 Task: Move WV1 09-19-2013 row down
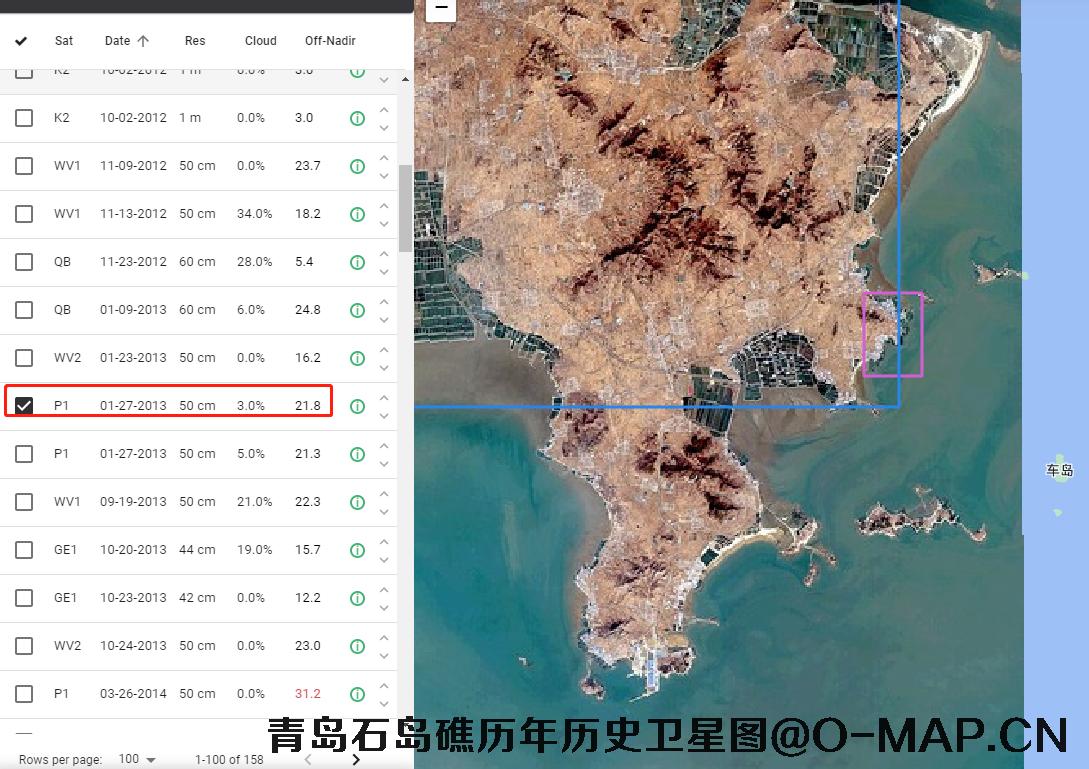tap(384, 512)
